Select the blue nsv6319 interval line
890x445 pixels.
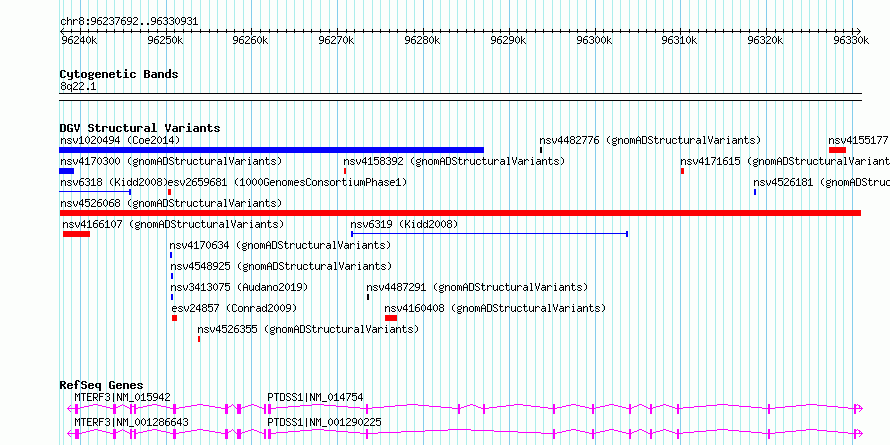pyautogui.click(x=489, y=234)
